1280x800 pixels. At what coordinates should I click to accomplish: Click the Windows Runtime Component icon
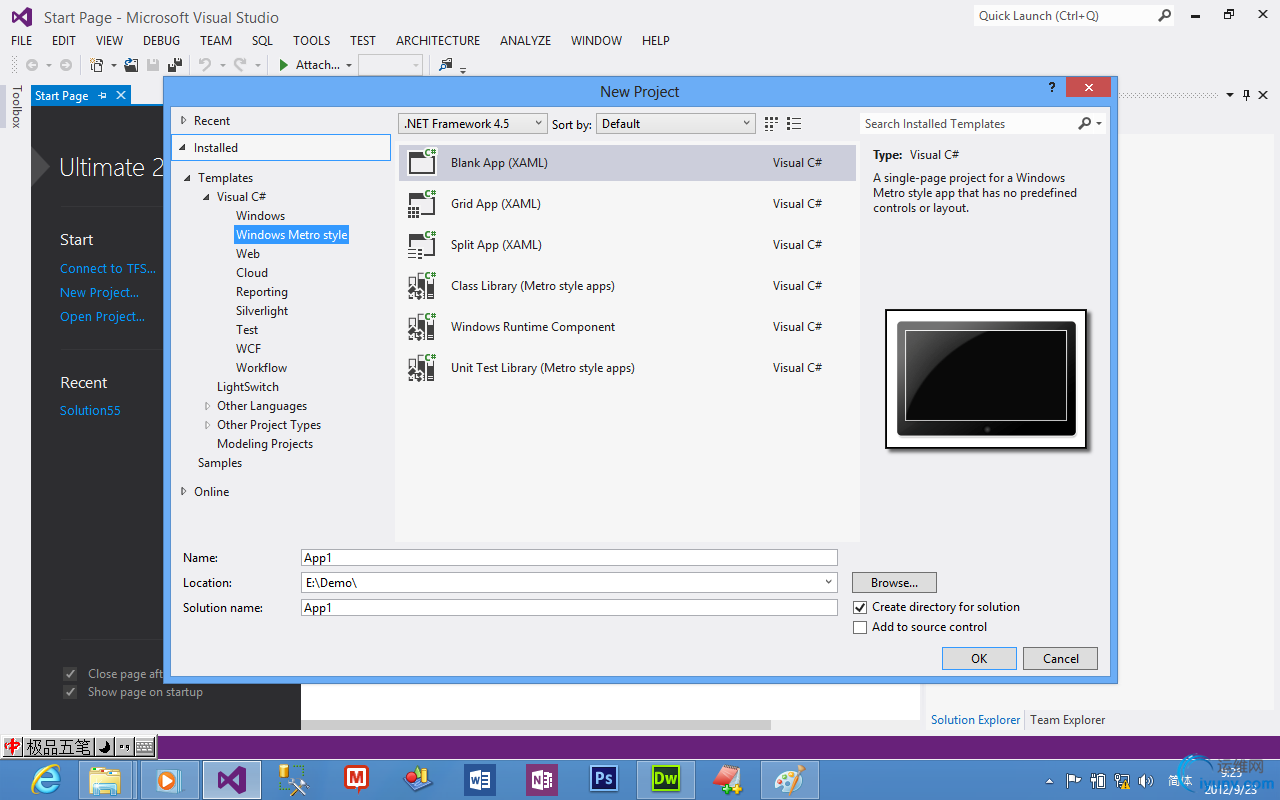pos(422,327)
